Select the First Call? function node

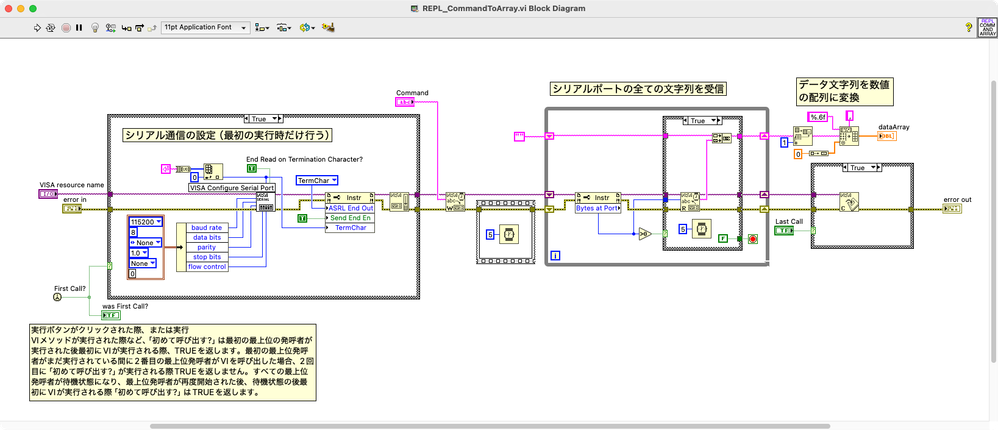58,296
